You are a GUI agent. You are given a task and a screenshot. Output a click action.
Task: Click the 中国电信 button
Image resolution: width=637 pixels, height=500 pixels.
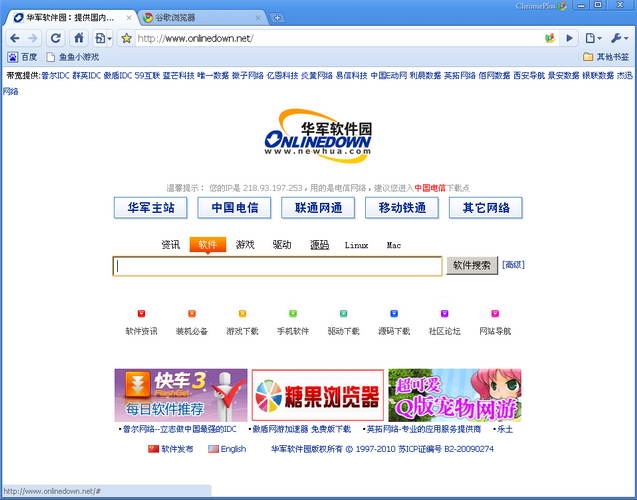[x=234, y=208]
